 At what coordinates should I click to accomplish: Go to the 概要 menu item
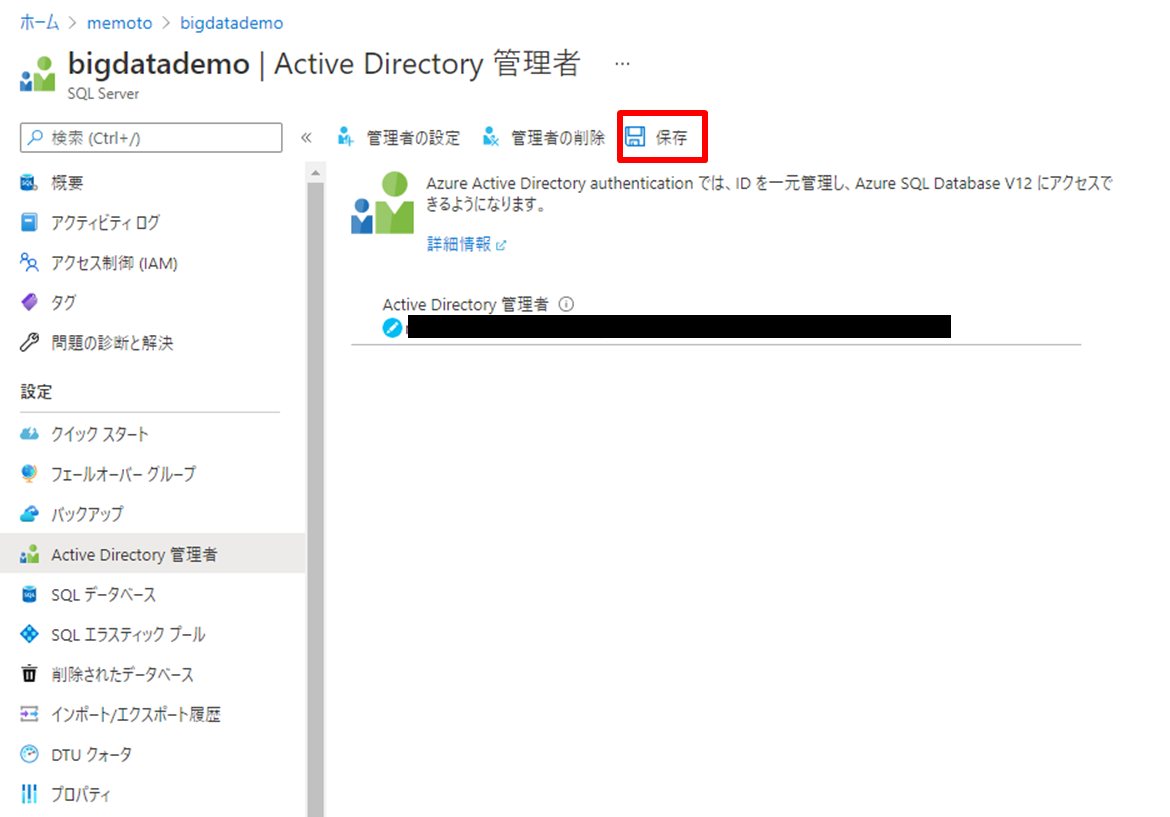coord(67,183)
